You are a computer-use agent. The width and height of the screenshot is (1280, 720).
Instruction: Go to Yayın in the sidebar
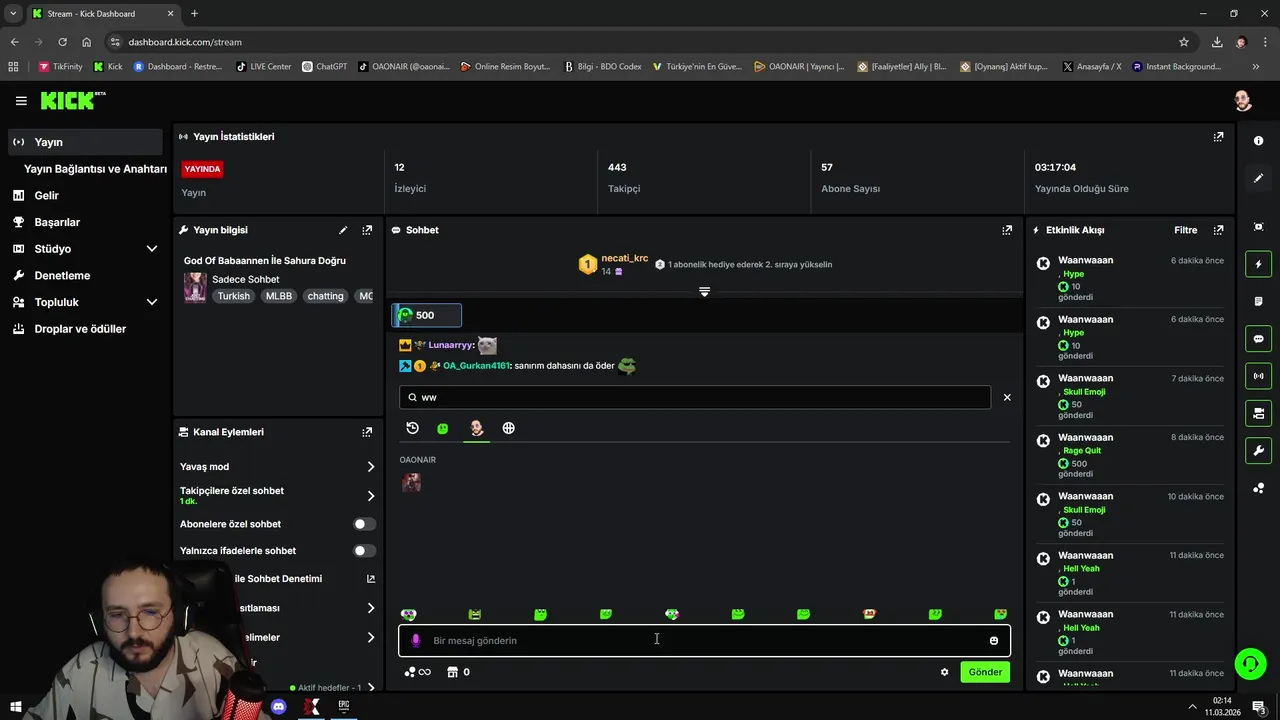tap(85, 142)
